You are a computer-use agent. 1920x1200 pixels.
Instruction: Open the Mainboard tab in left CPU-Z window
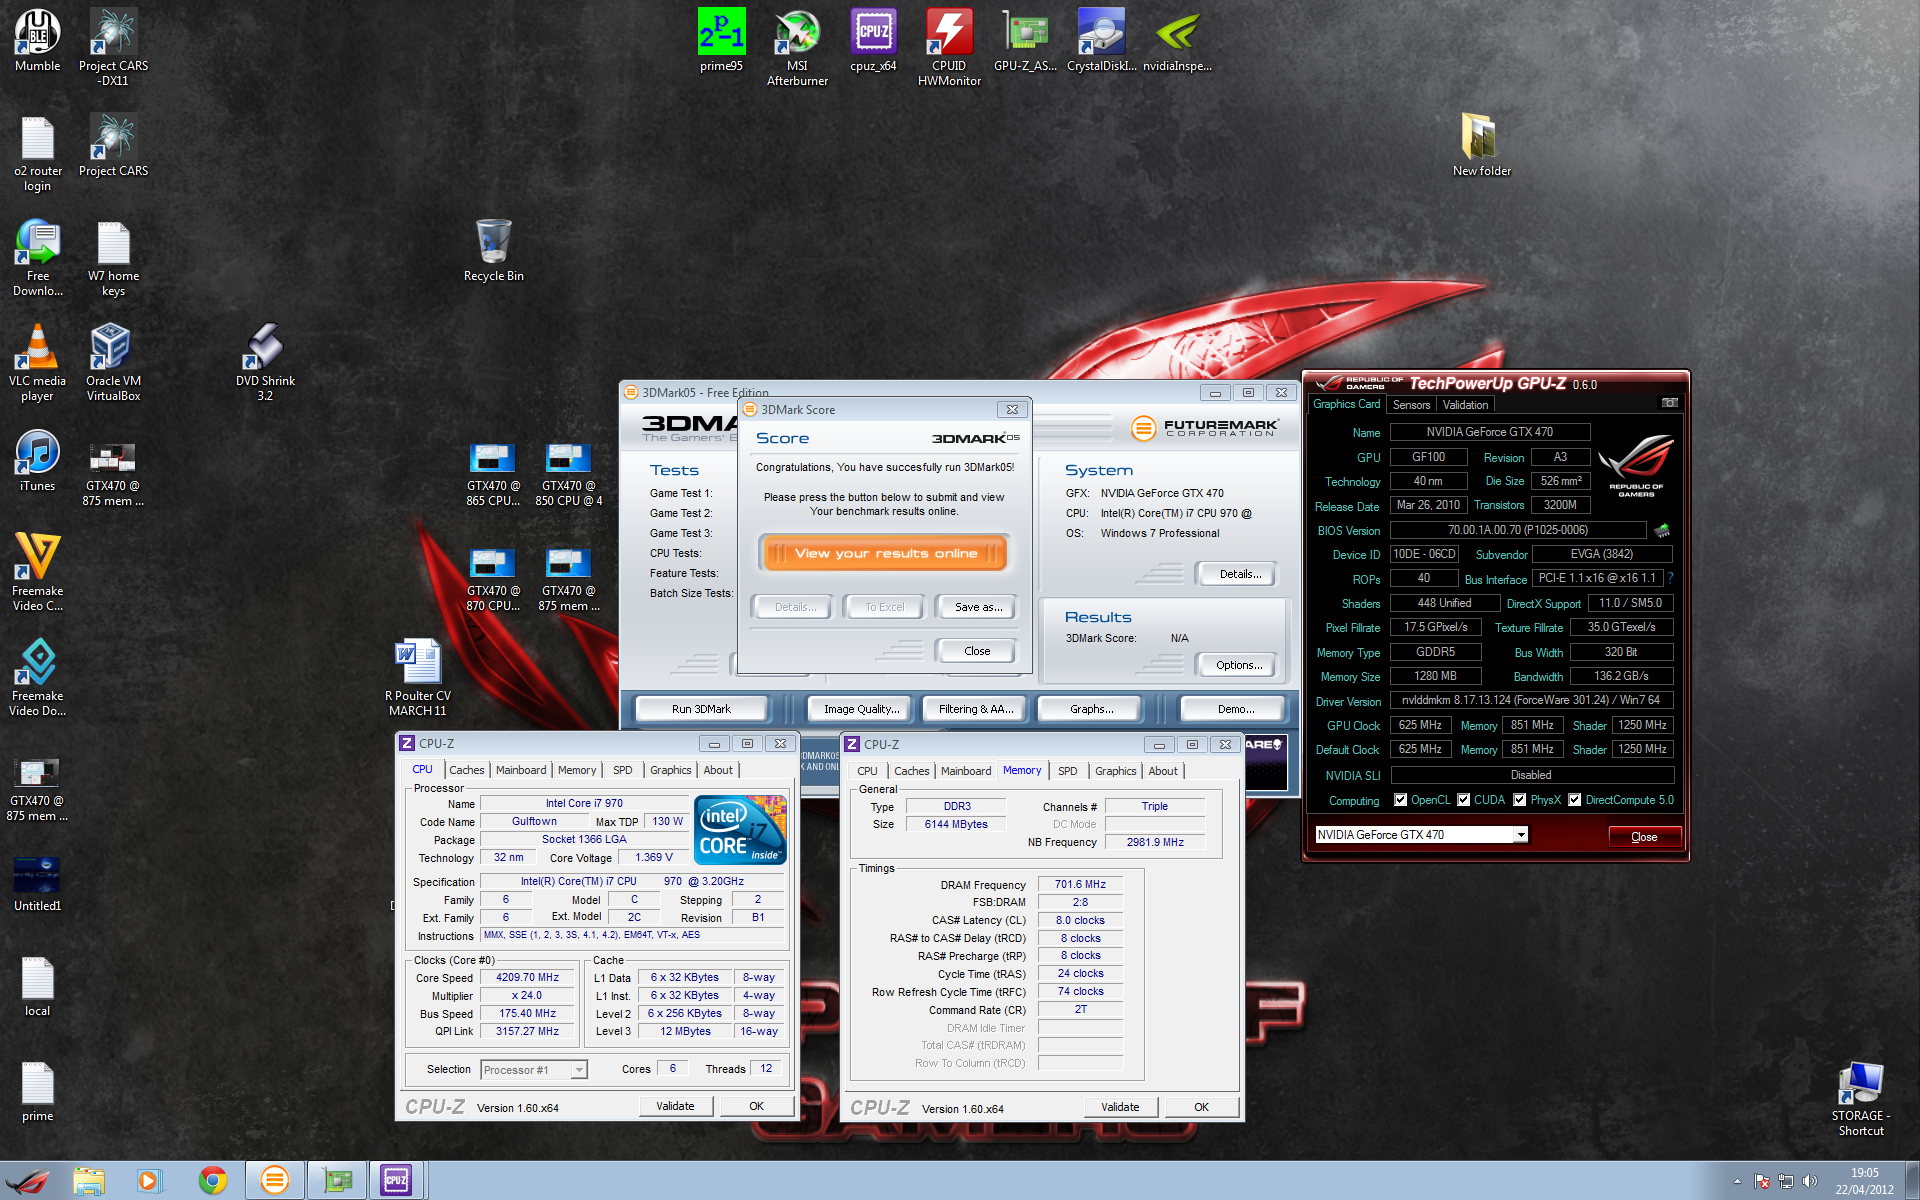[521, 770]
